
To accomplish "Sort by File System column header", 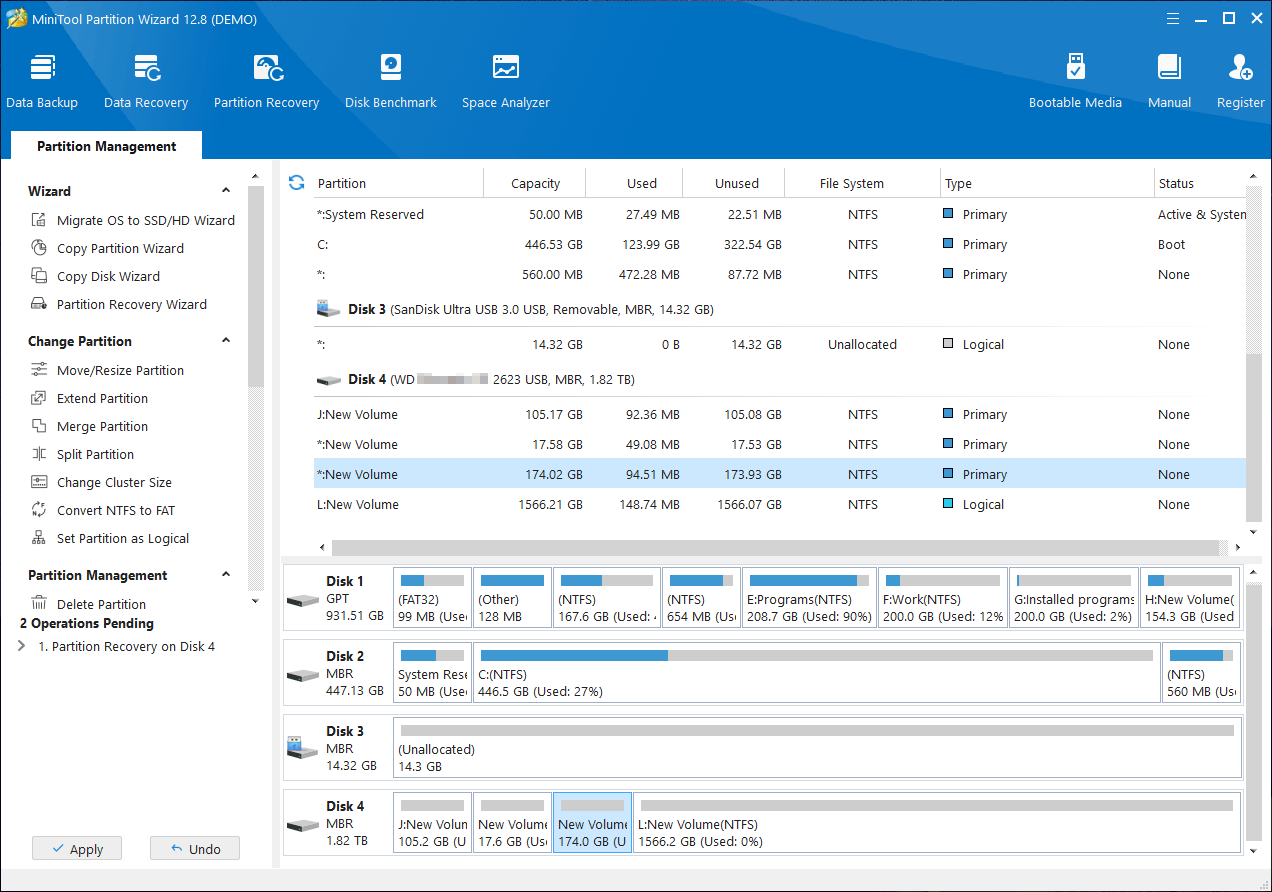I will click(x=863, y=183).
